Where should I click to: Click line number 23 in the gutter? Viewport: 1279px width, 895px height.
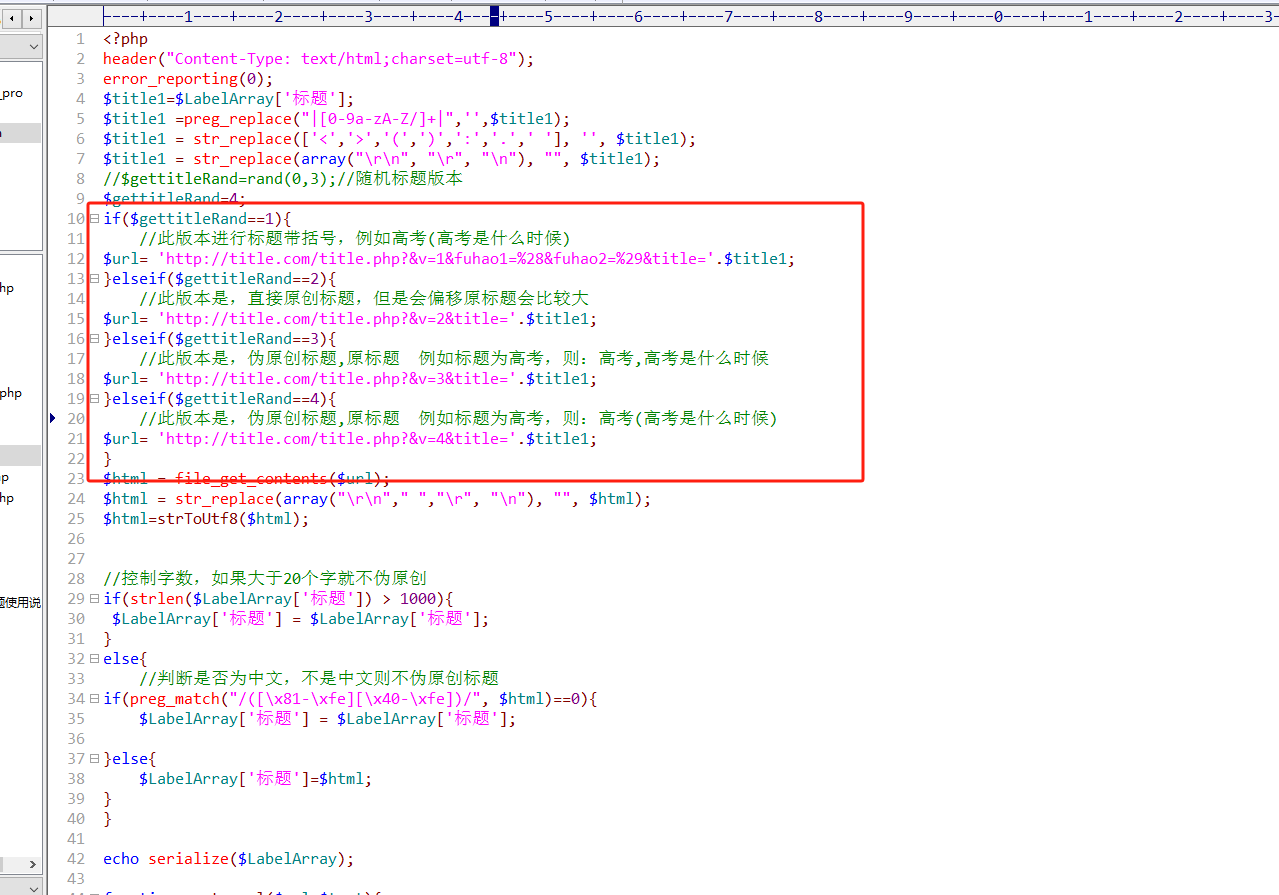(77, 478)
